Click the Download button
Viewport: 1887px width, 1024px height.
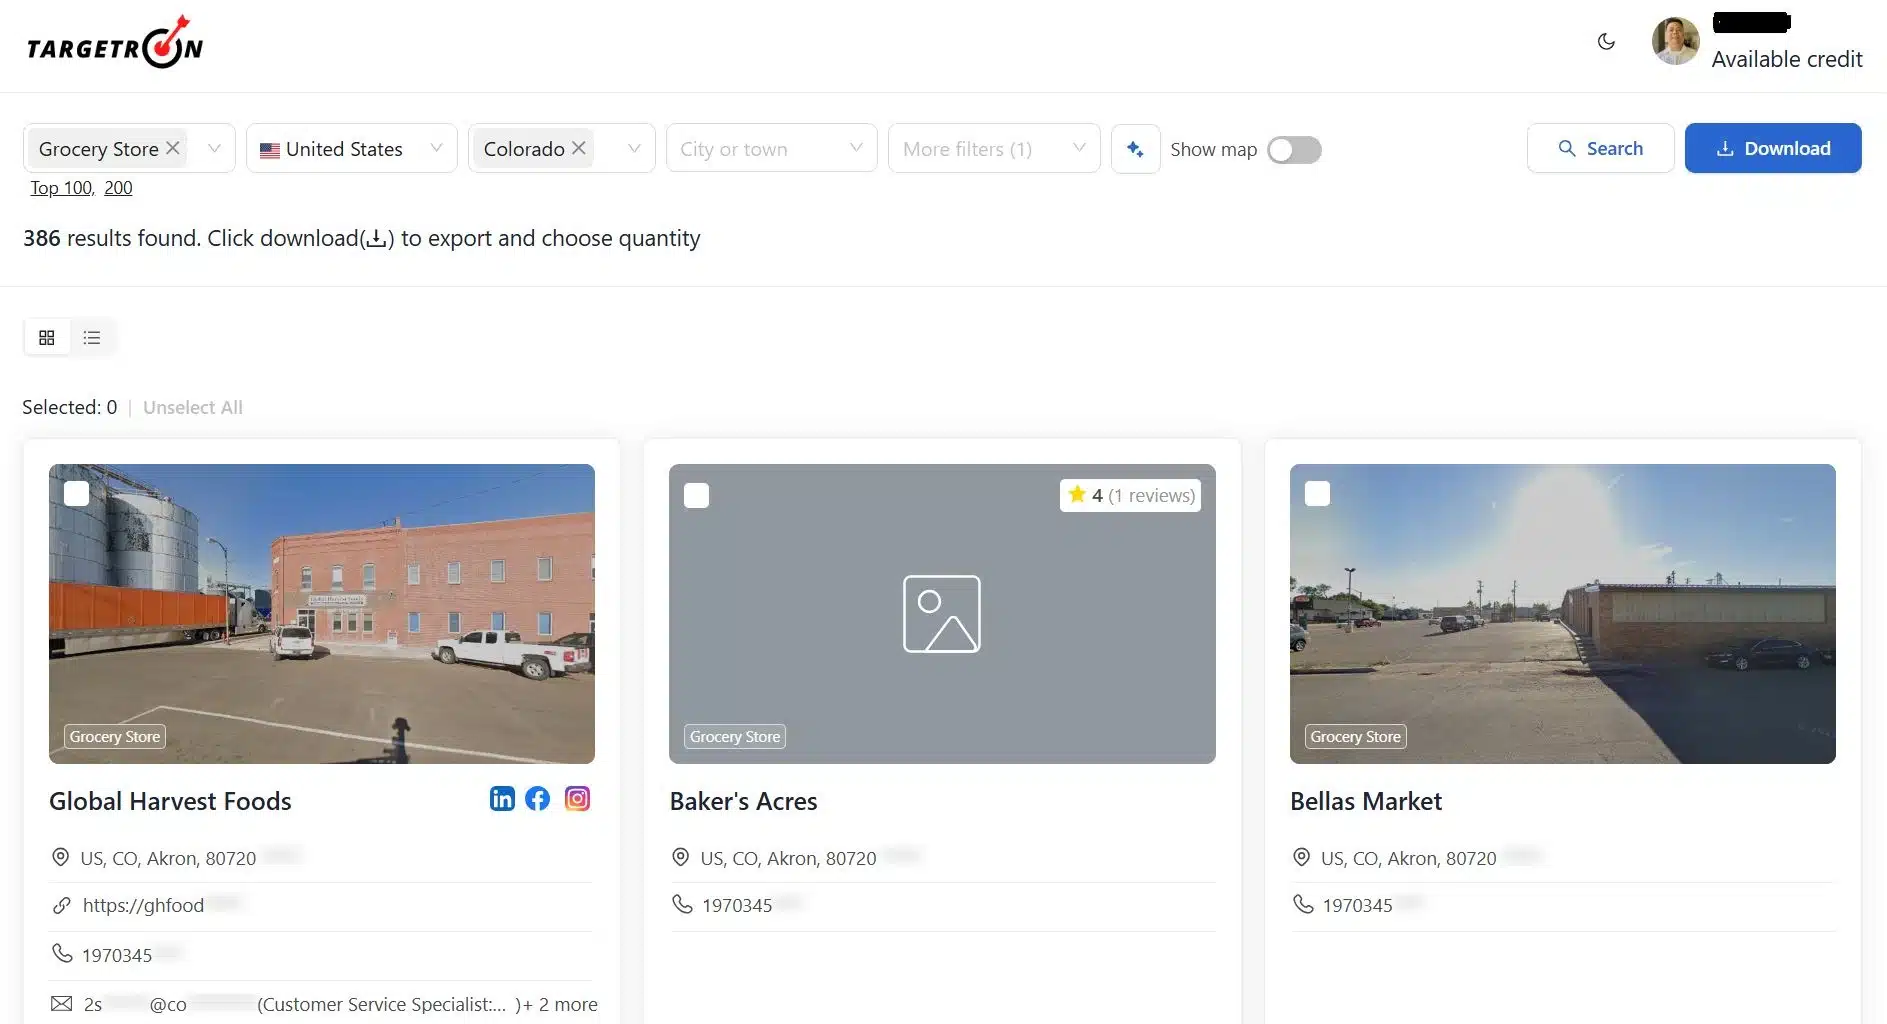tap(1773, 148)
